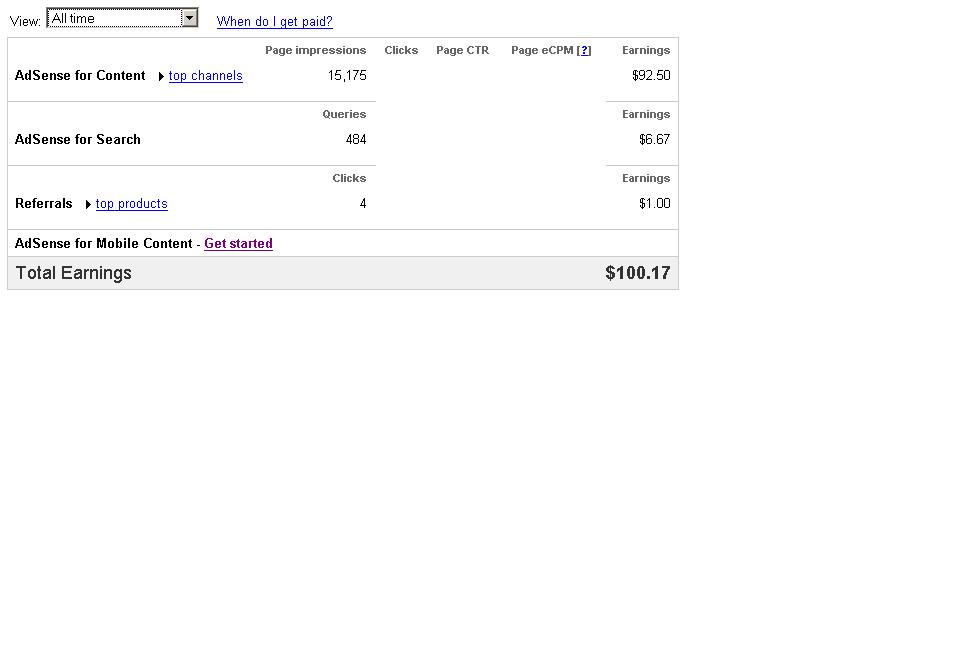
Task: Select the $6.67 search earnings value
Action: [x=654, y=140]
